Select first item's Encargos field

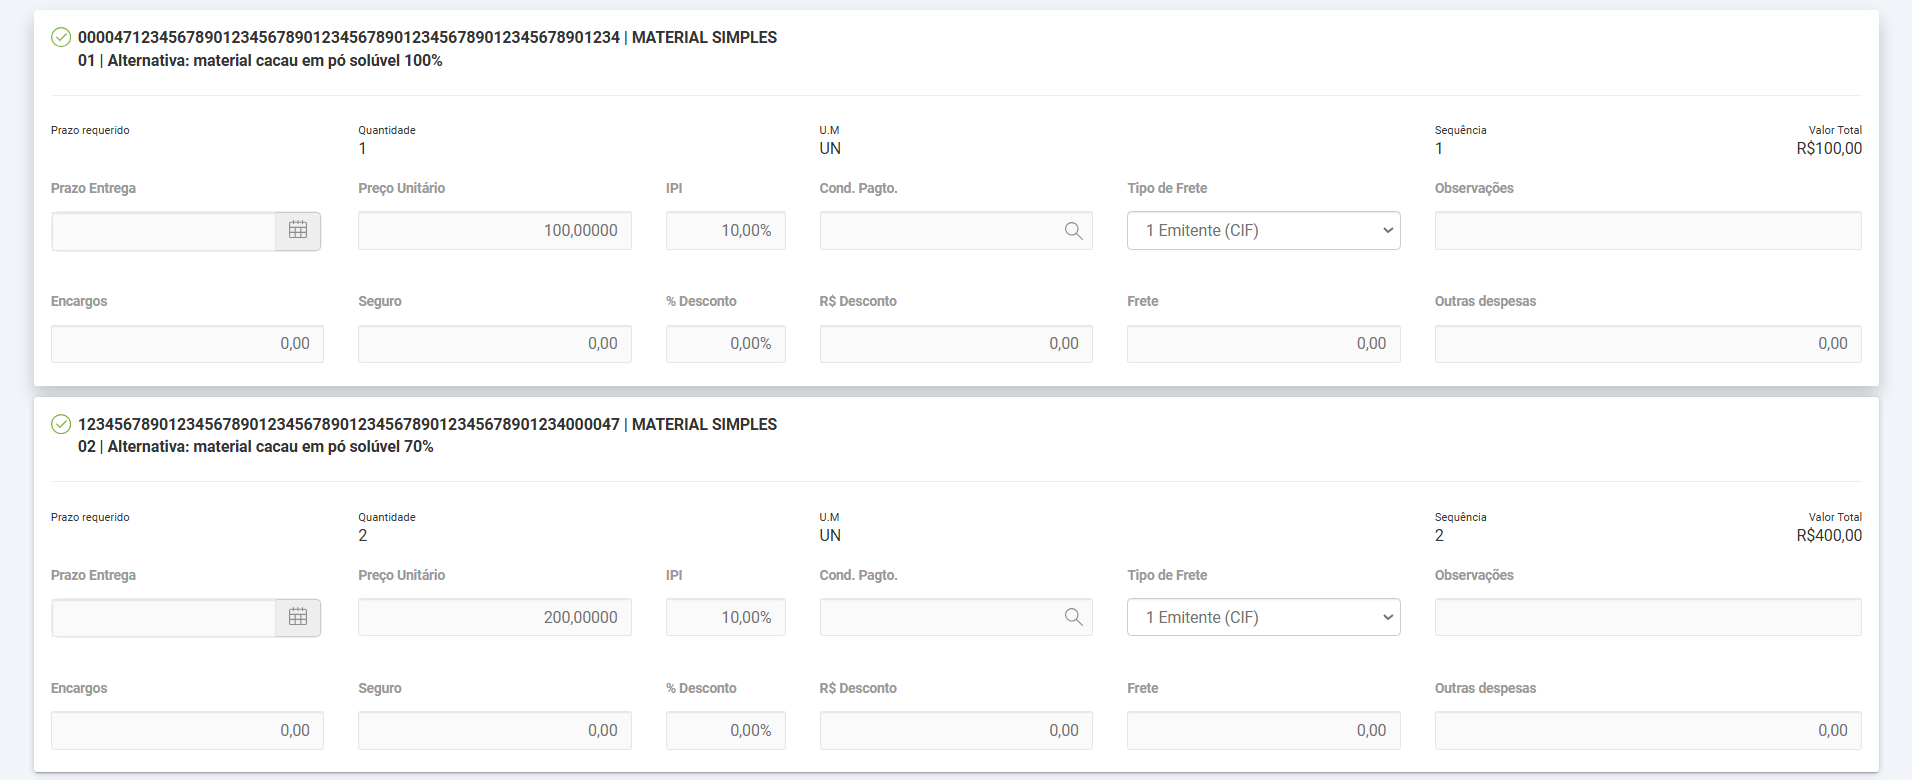coord(187,344)
